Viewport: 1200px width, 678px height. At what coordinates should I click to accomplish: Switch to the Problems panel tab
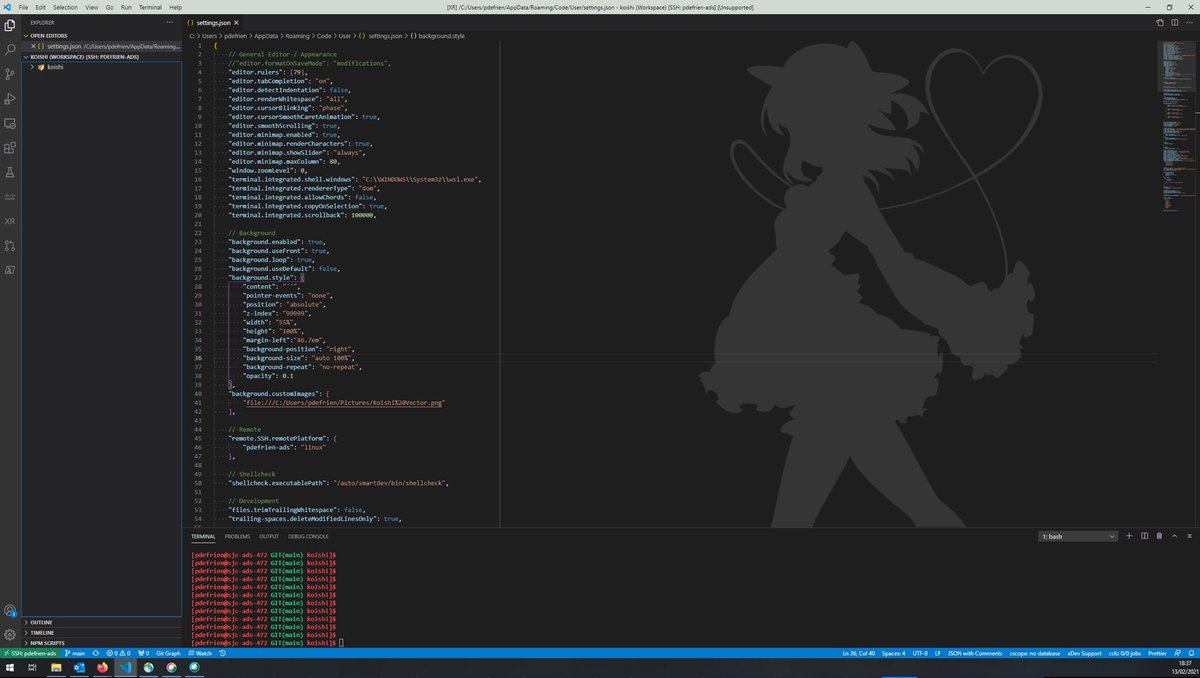click(237, 536)
